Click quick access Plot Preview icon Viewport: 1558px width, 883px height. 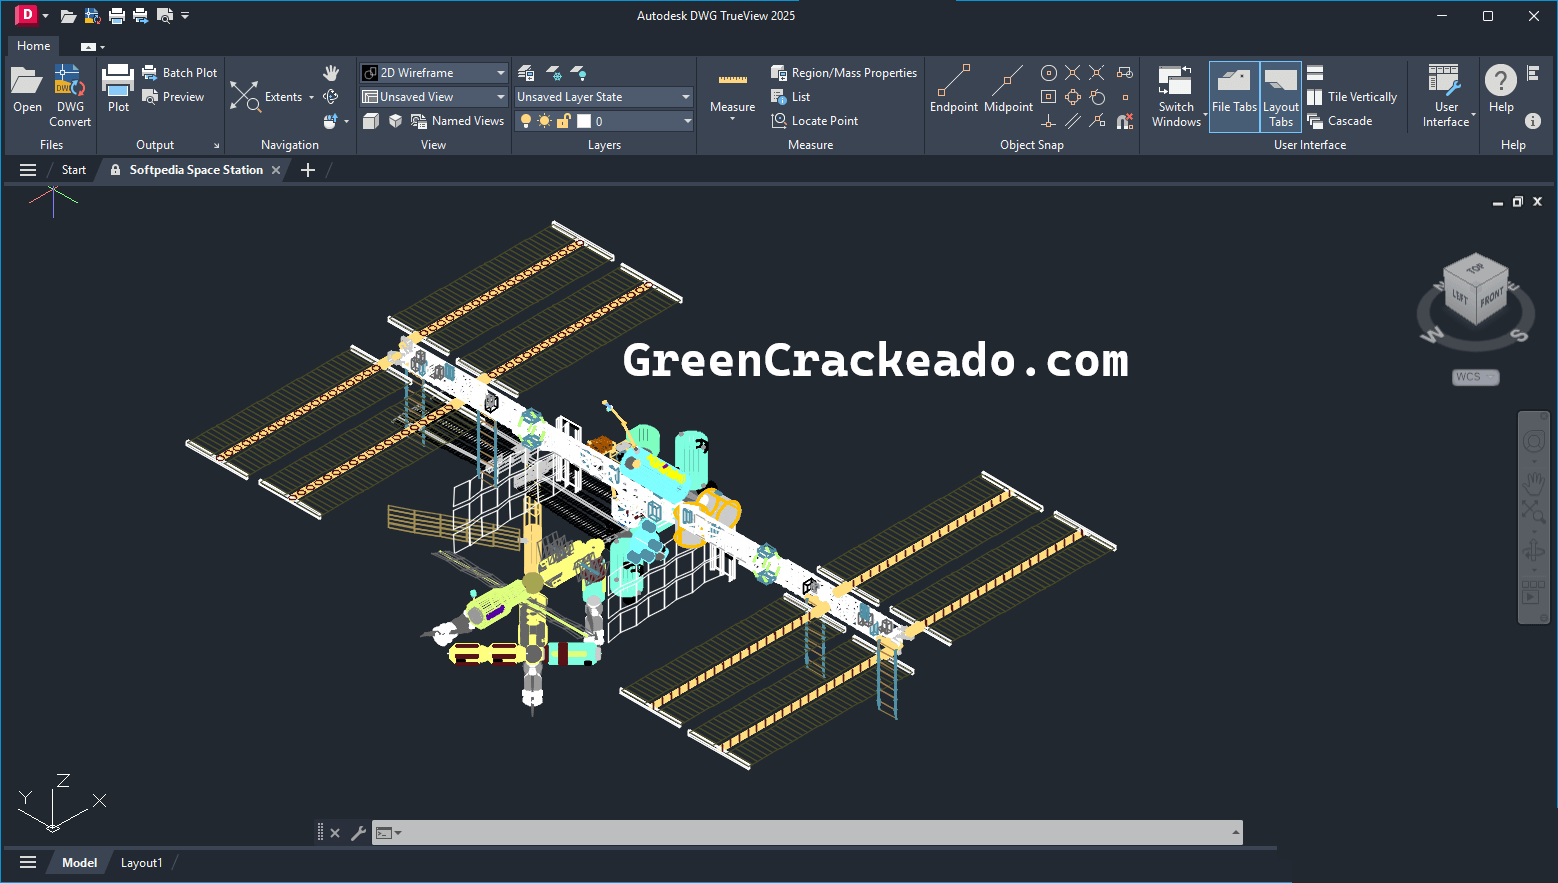164,16
